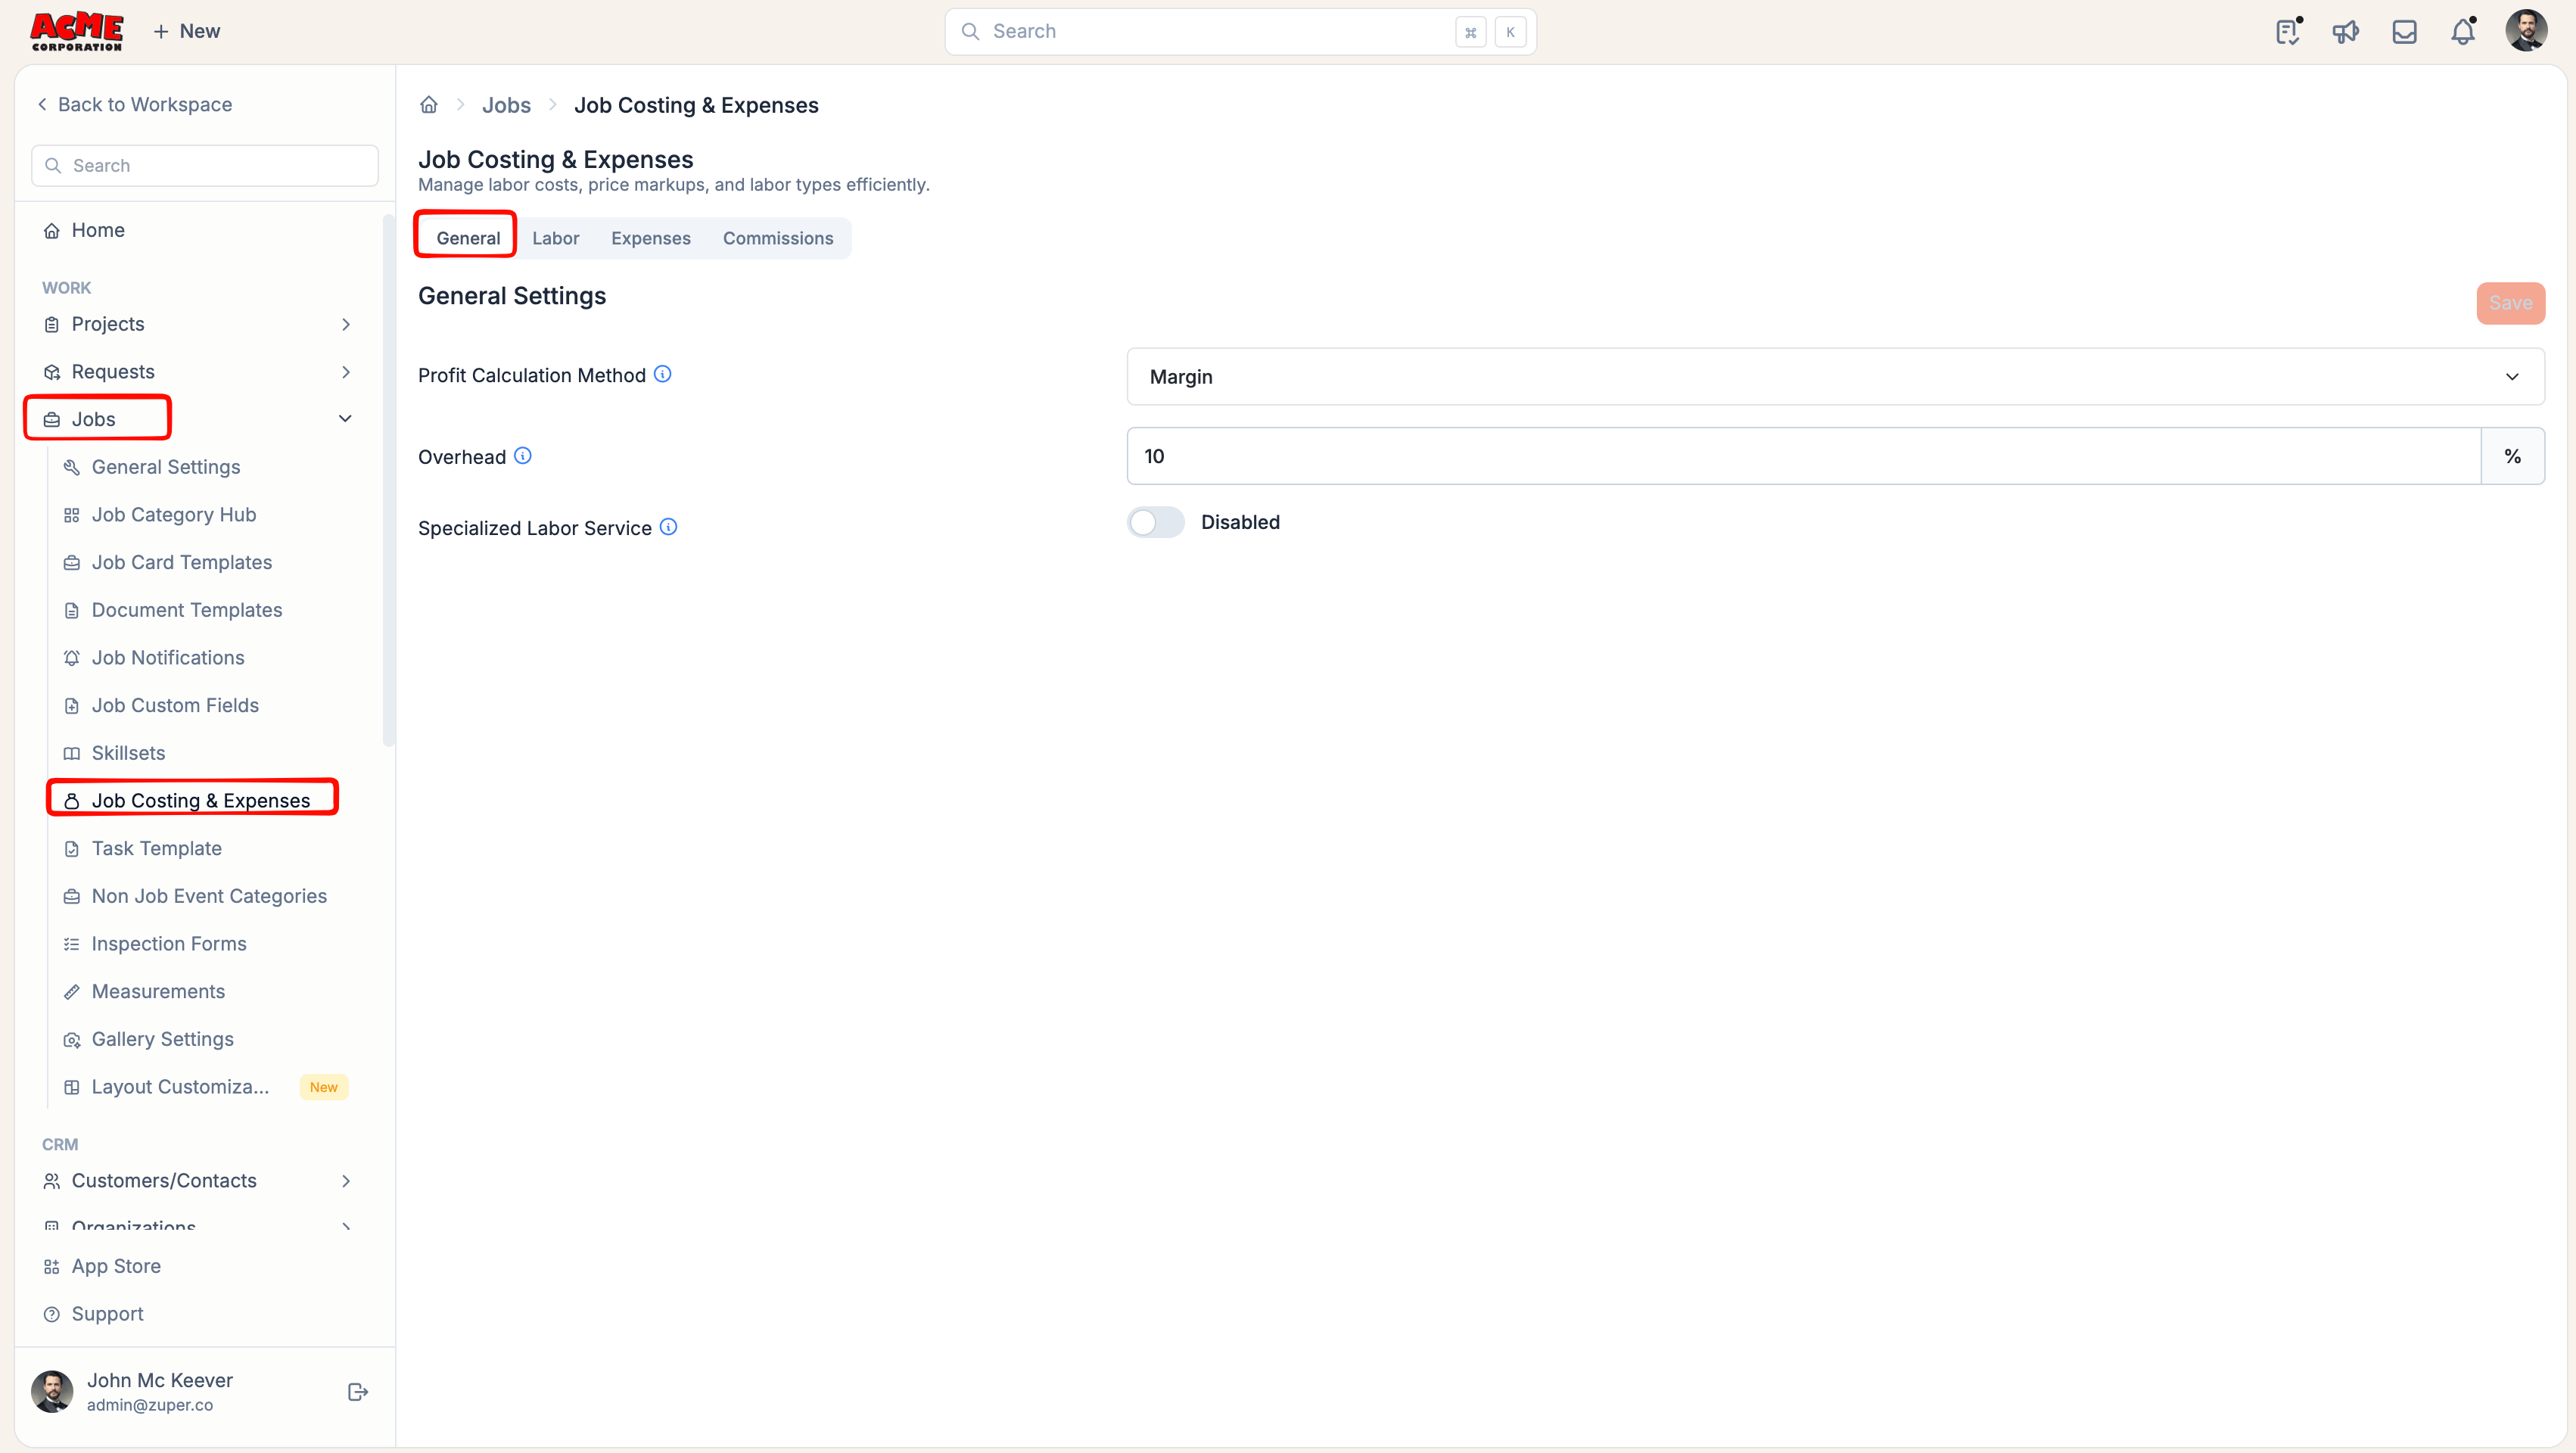Open Job Notifications settings
Viewport: 2576px width, 1453px height.
(168, 658)
